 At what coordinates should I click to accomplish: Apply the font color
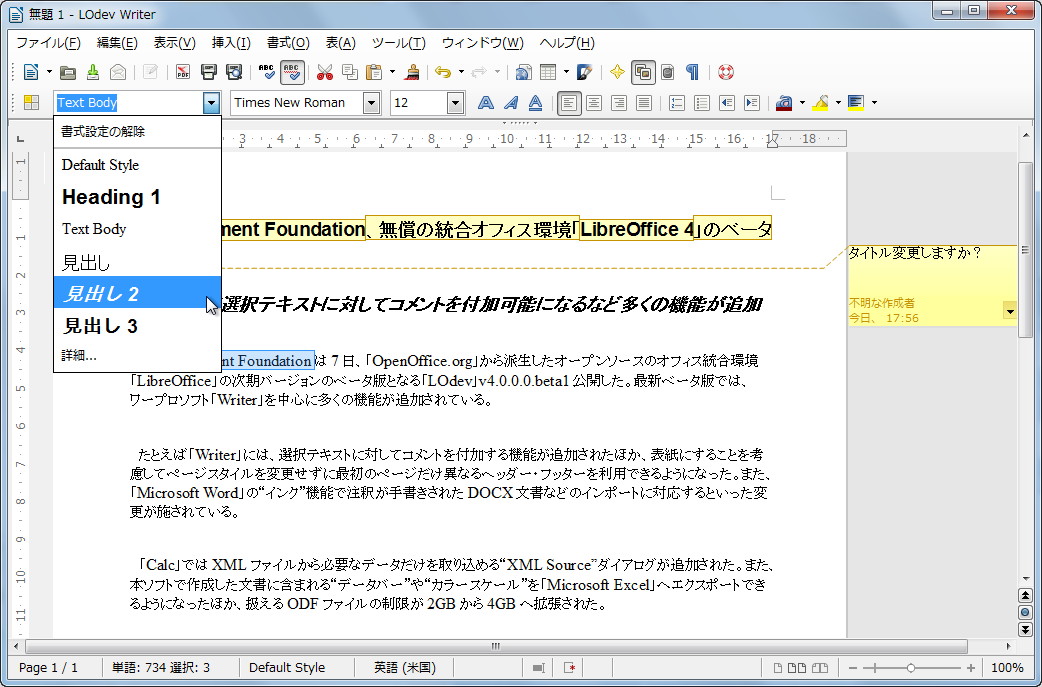784,102
